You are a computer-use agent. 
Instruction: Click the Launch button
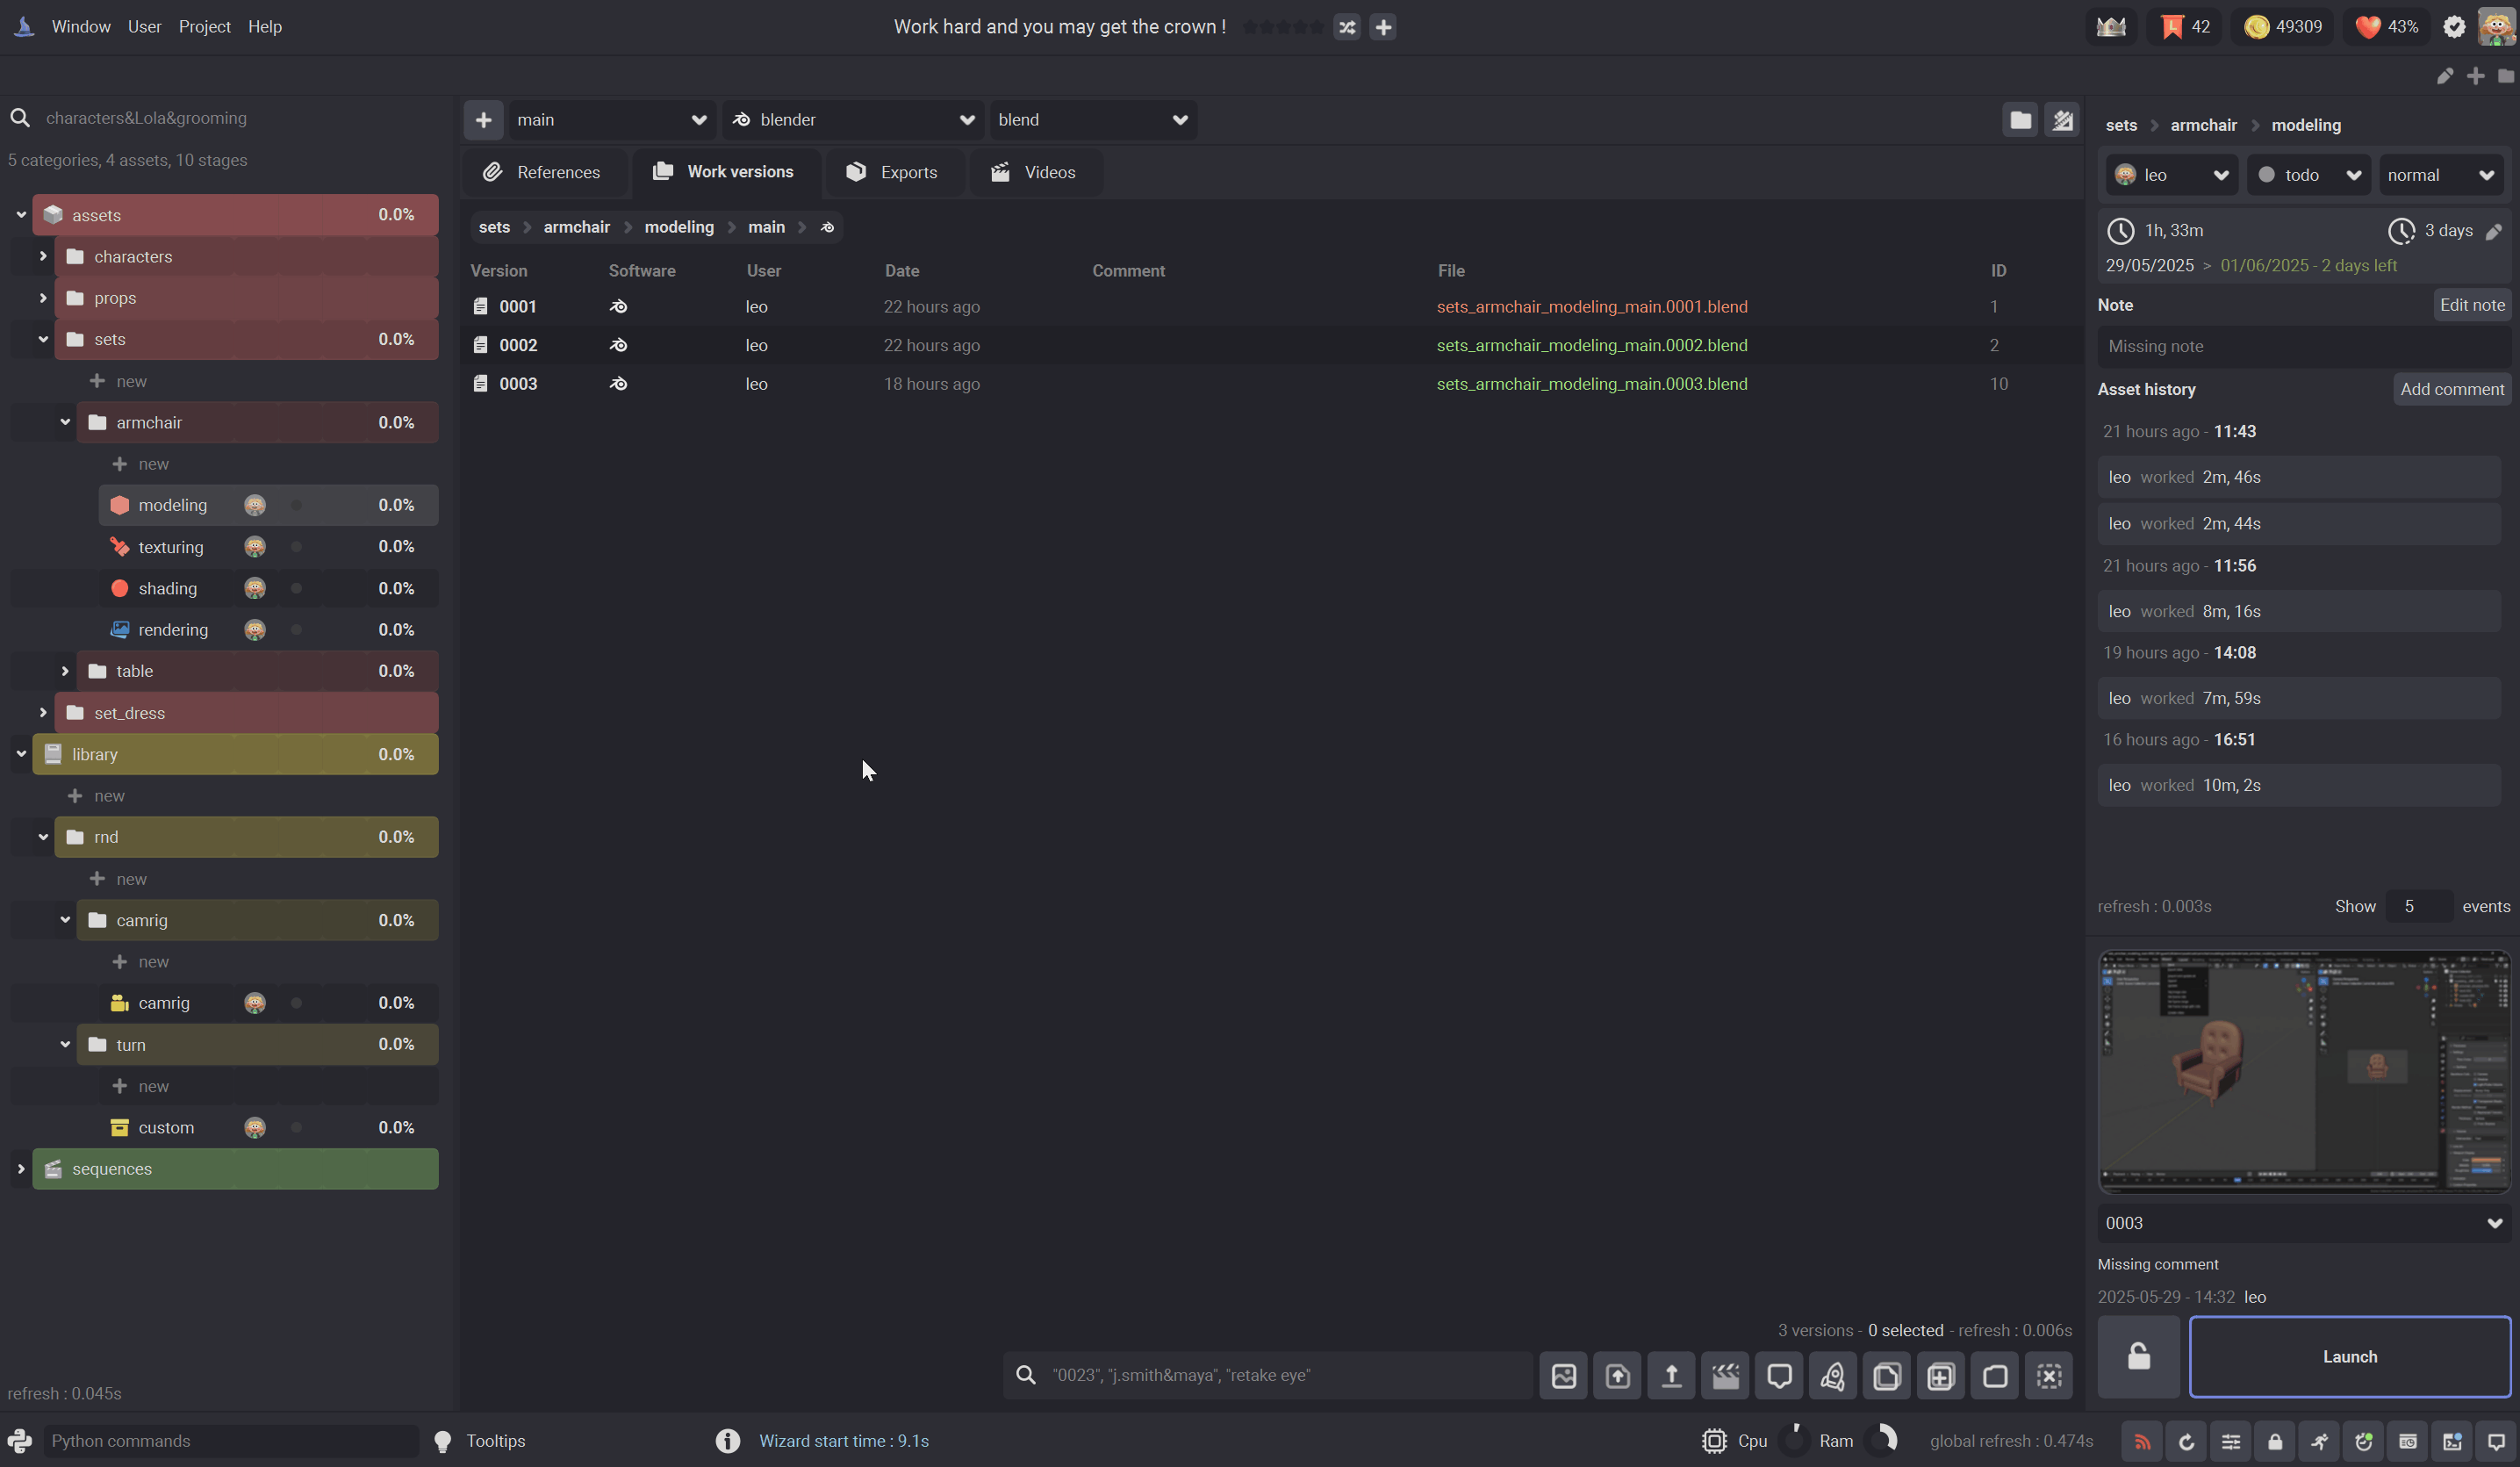point(2349,1356)
